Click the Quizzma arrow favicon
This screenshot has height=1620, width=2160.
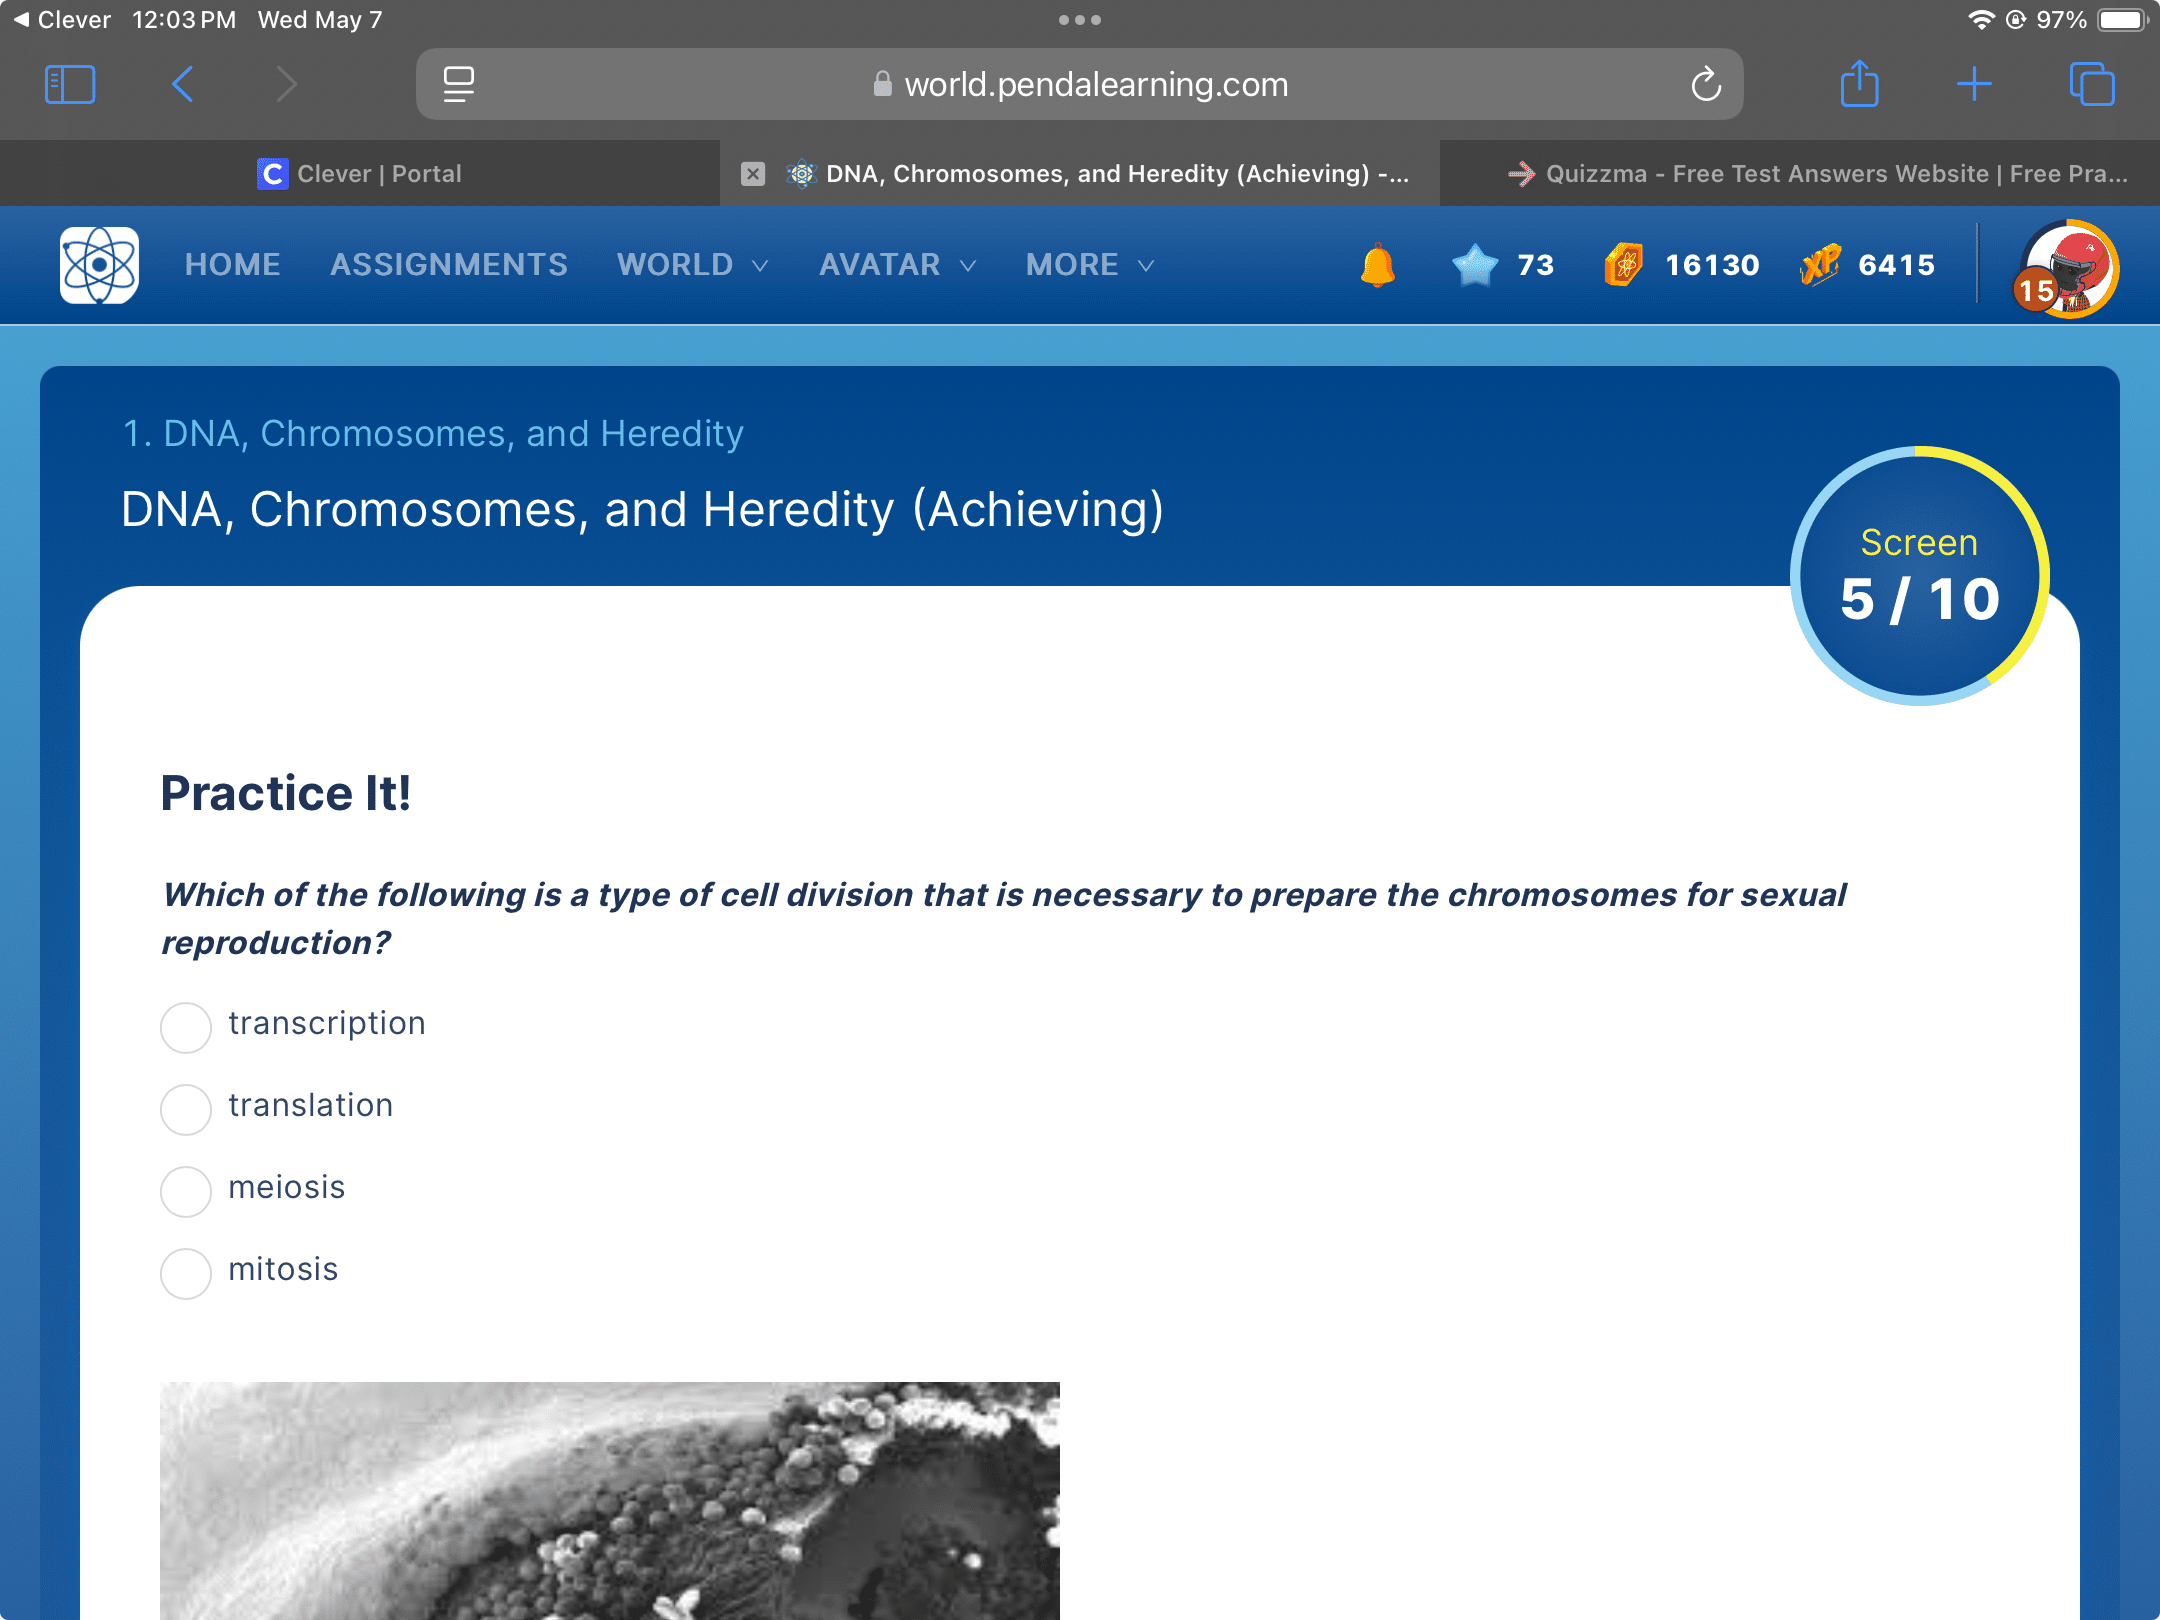pos(1522,174)
